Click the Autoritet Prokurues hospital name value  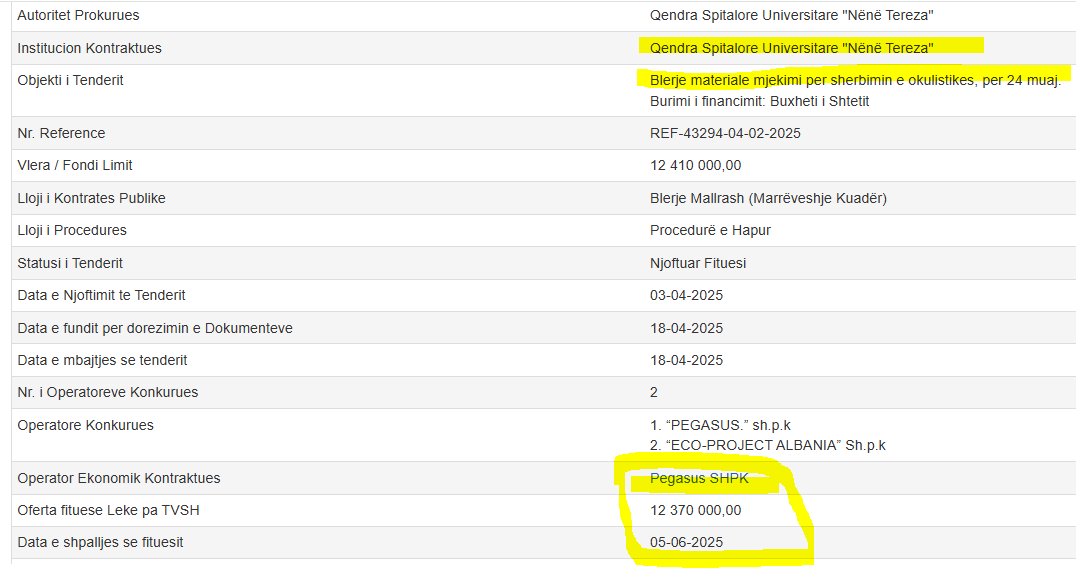(x=791, y=15)
